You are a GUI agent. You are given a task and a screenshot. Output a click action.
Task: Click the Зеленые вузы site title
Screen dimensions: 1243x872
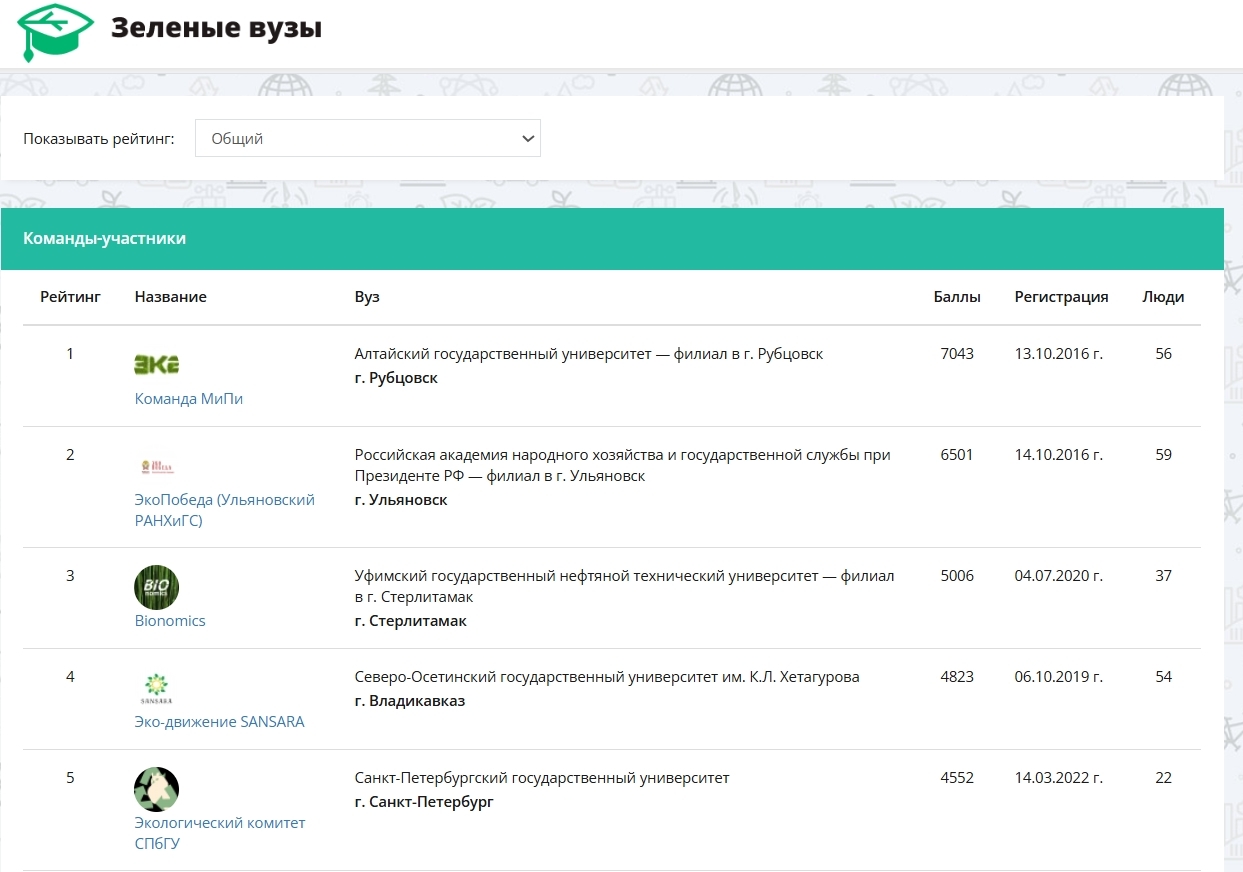(x=216, y=28)
